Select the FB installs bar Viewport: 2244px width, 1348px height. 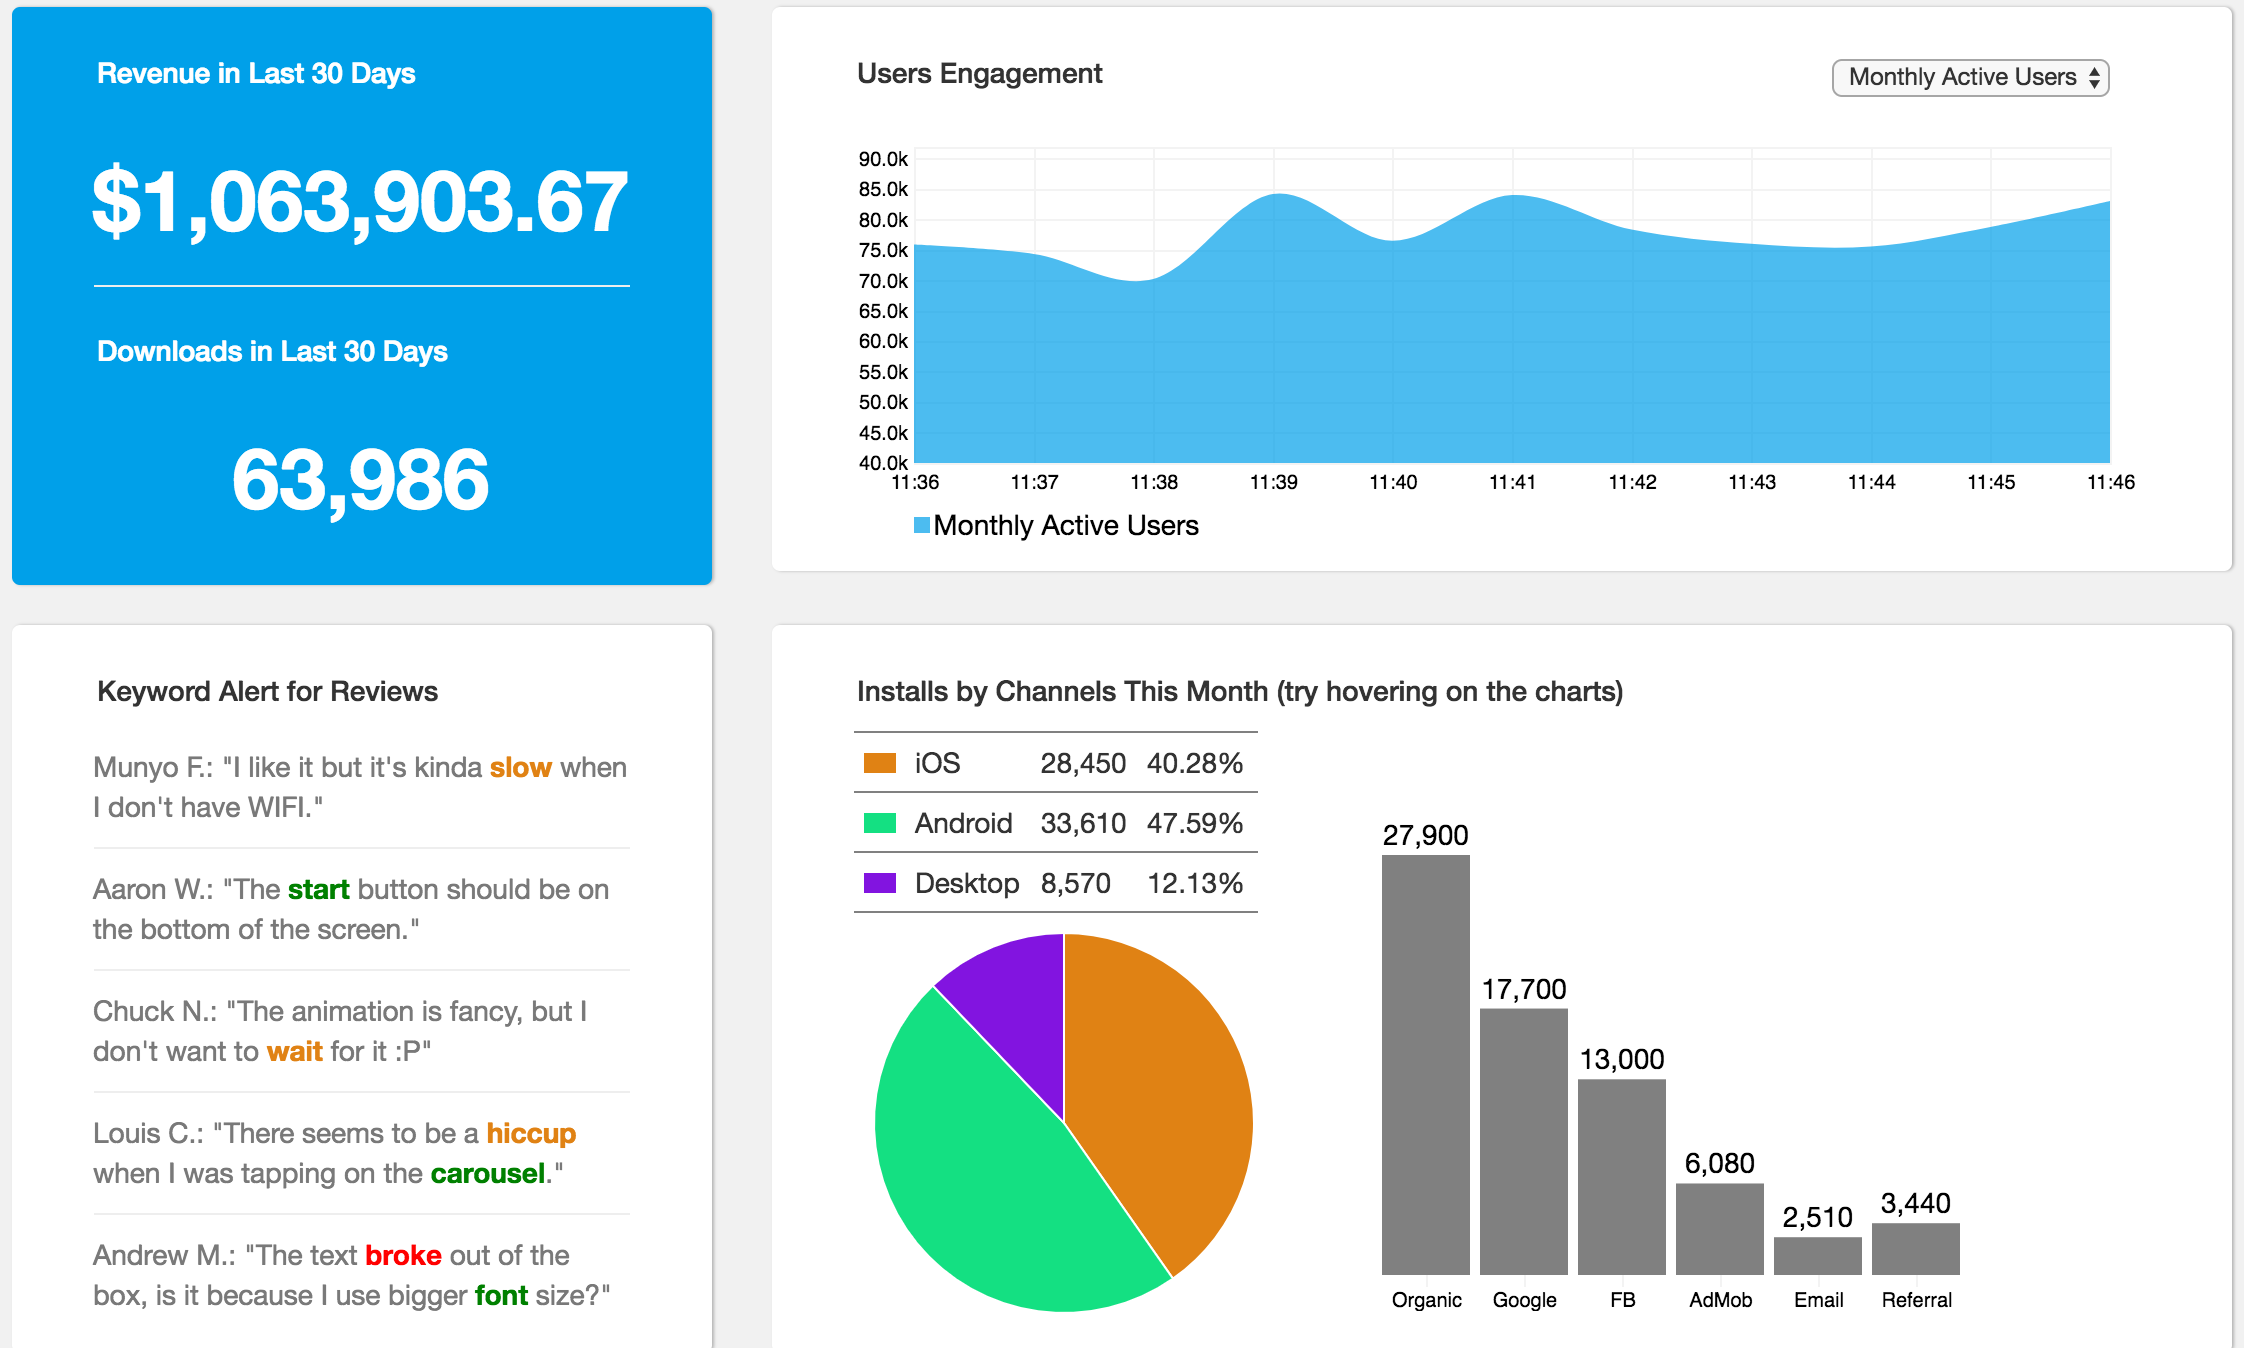tap(1622, 1177)
